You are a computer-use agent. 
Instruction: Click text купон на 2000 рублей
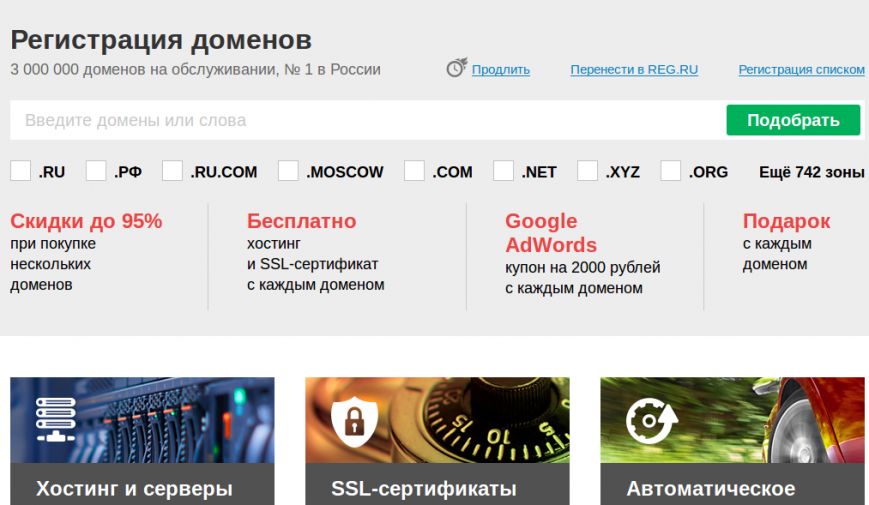coord(582,268)
